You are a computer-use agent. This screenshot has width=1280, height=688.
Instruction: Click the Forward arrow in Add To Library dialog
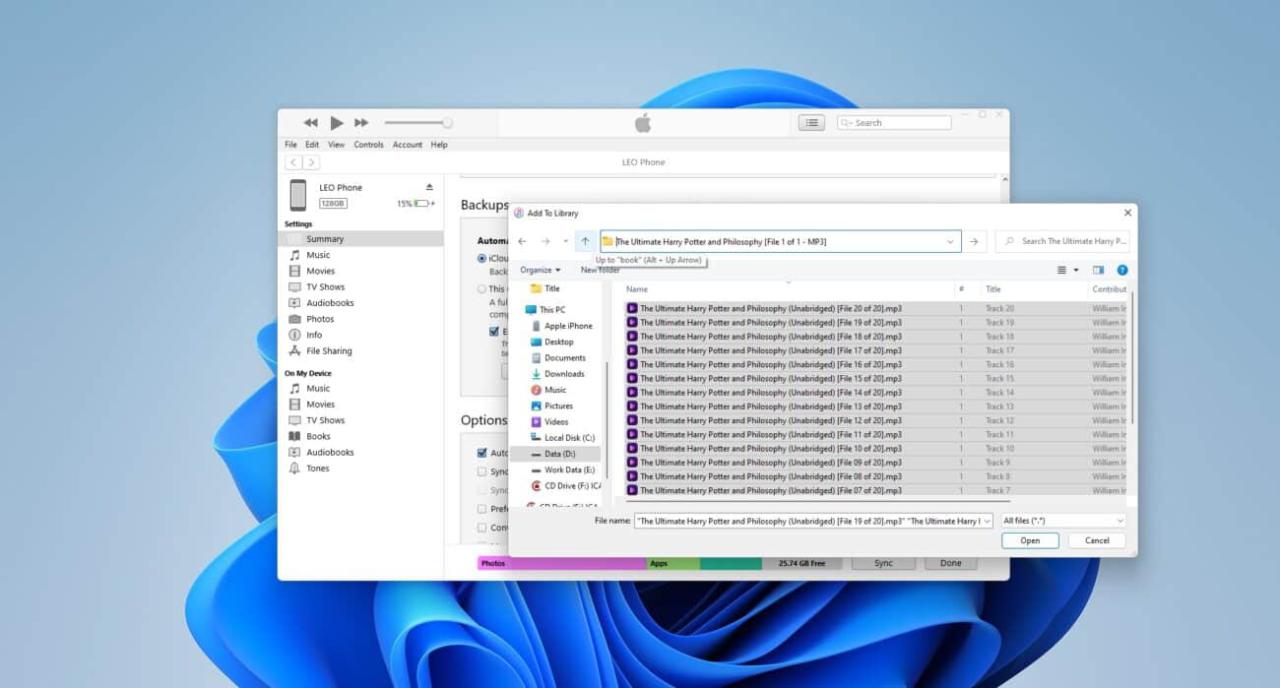pyautogui.click(x=545, y=241)
